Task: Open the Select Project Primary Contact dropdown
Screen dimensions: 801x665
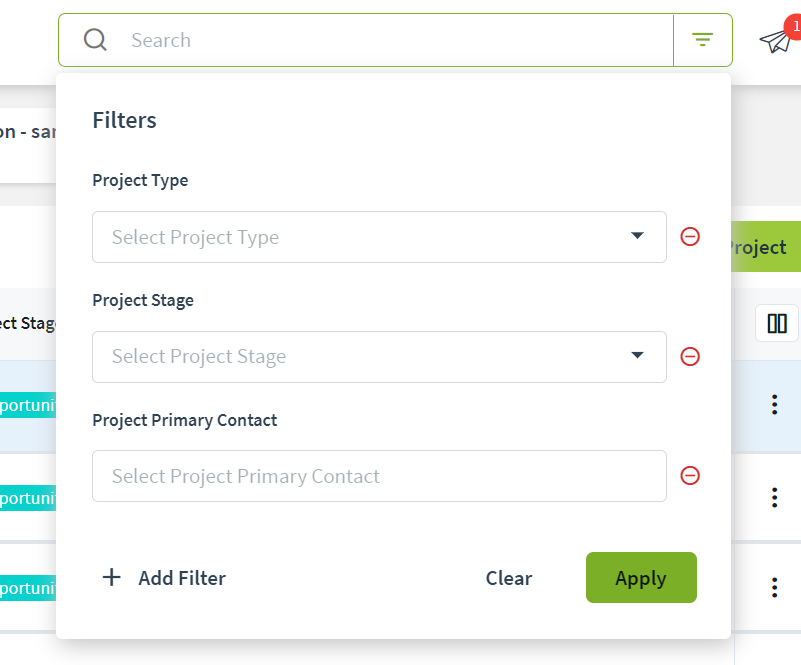Action: tap(380, 476)
